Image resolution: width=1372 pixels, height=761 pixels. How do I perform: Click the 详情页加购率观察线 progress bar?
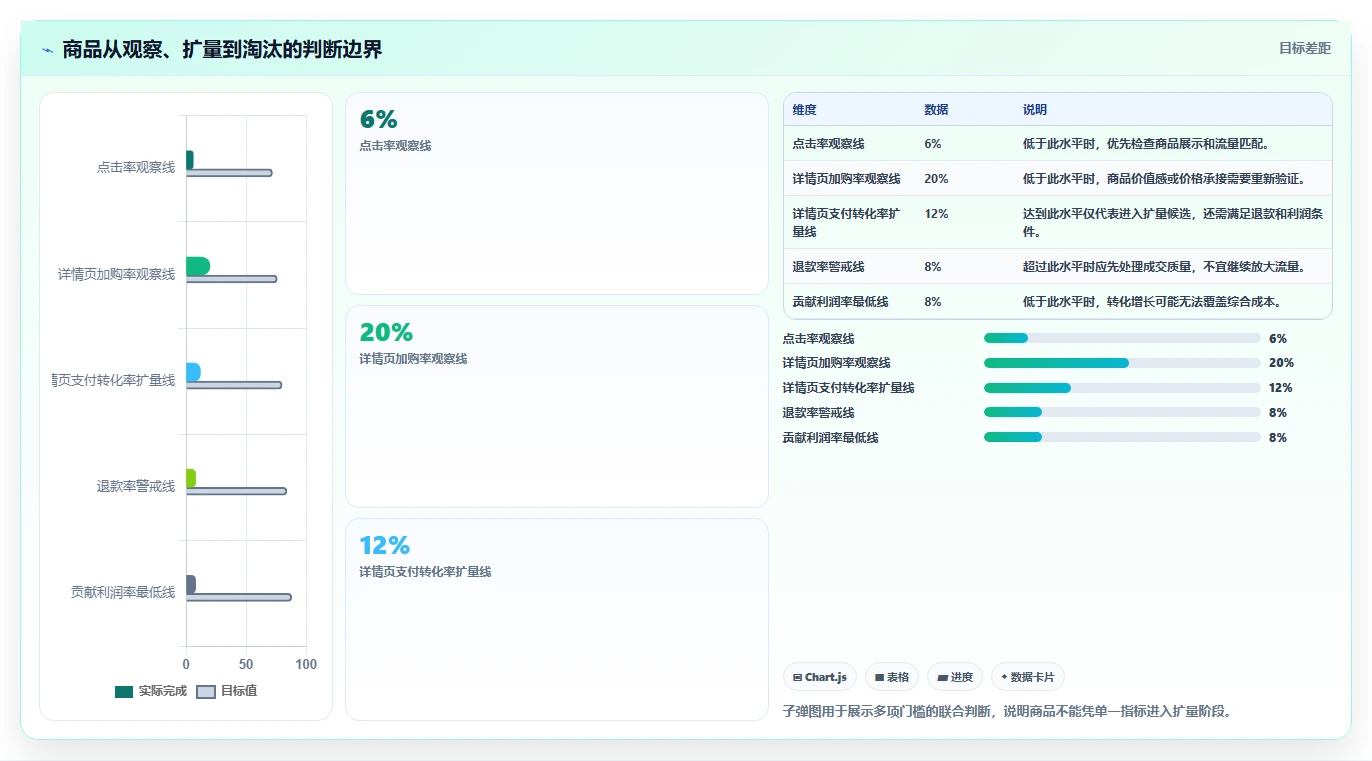1122,363
